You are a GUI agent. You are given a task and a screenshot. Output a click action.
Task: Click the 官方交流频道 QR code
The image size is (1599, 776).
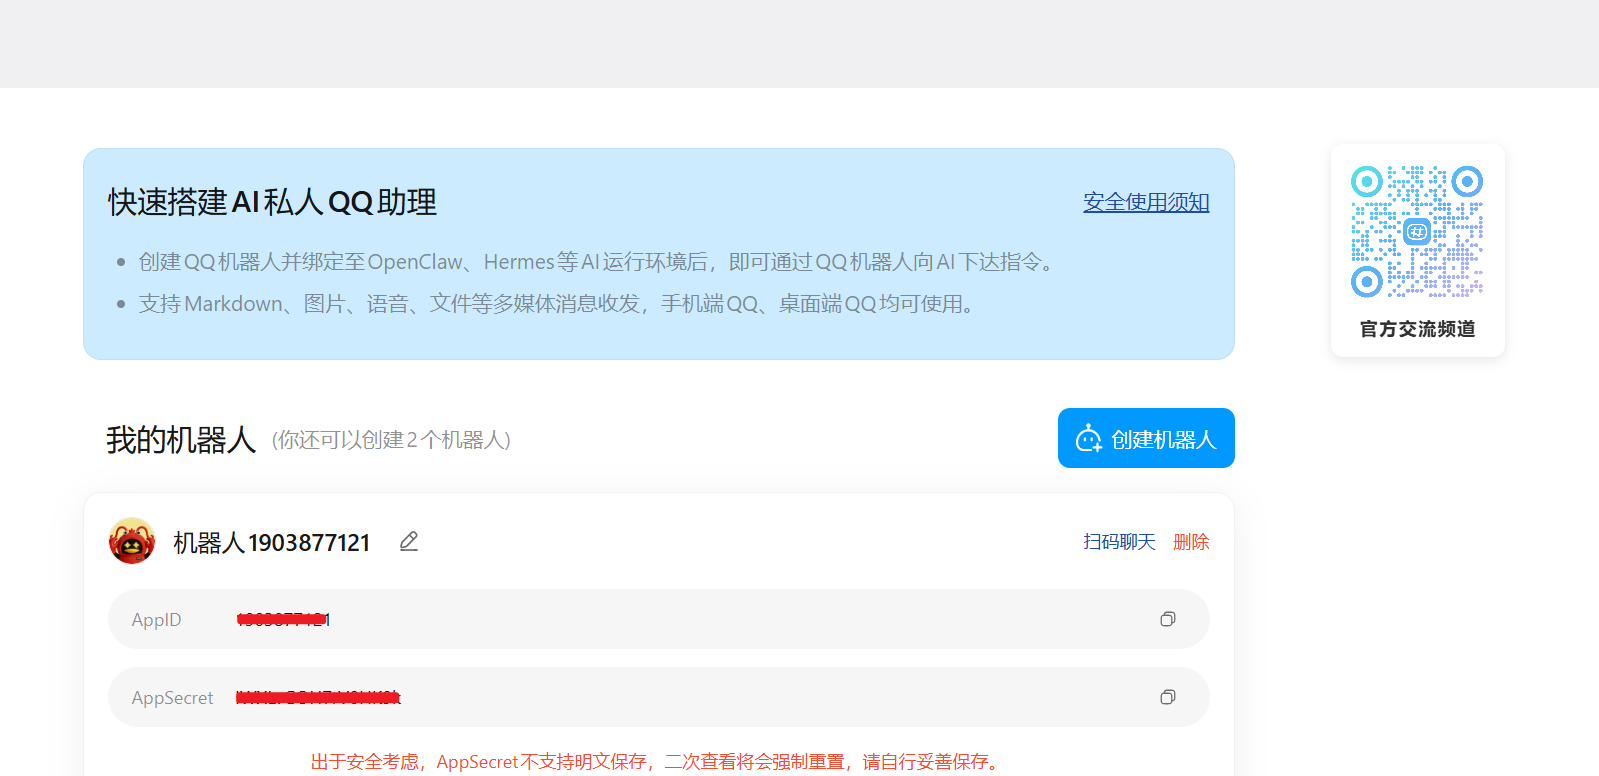click(1417, 231)
